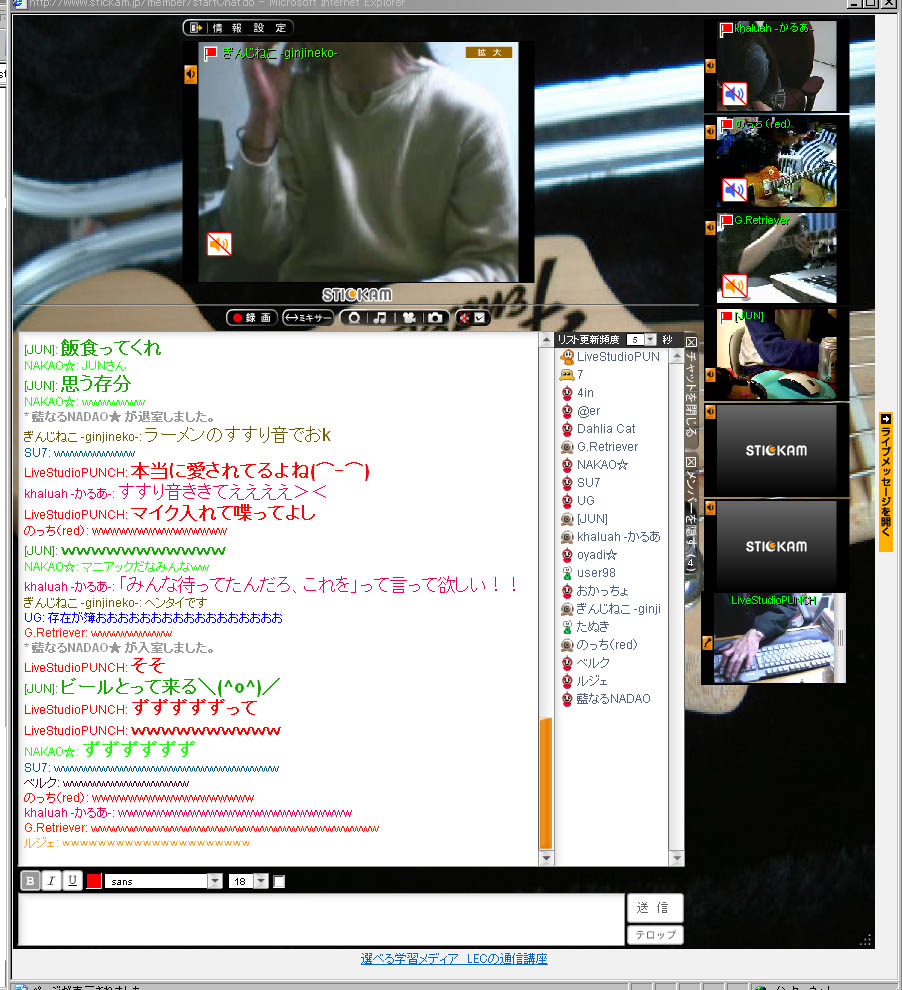
Task: Click the 拡大 enlarge button on main video
Action: (489, 52)
